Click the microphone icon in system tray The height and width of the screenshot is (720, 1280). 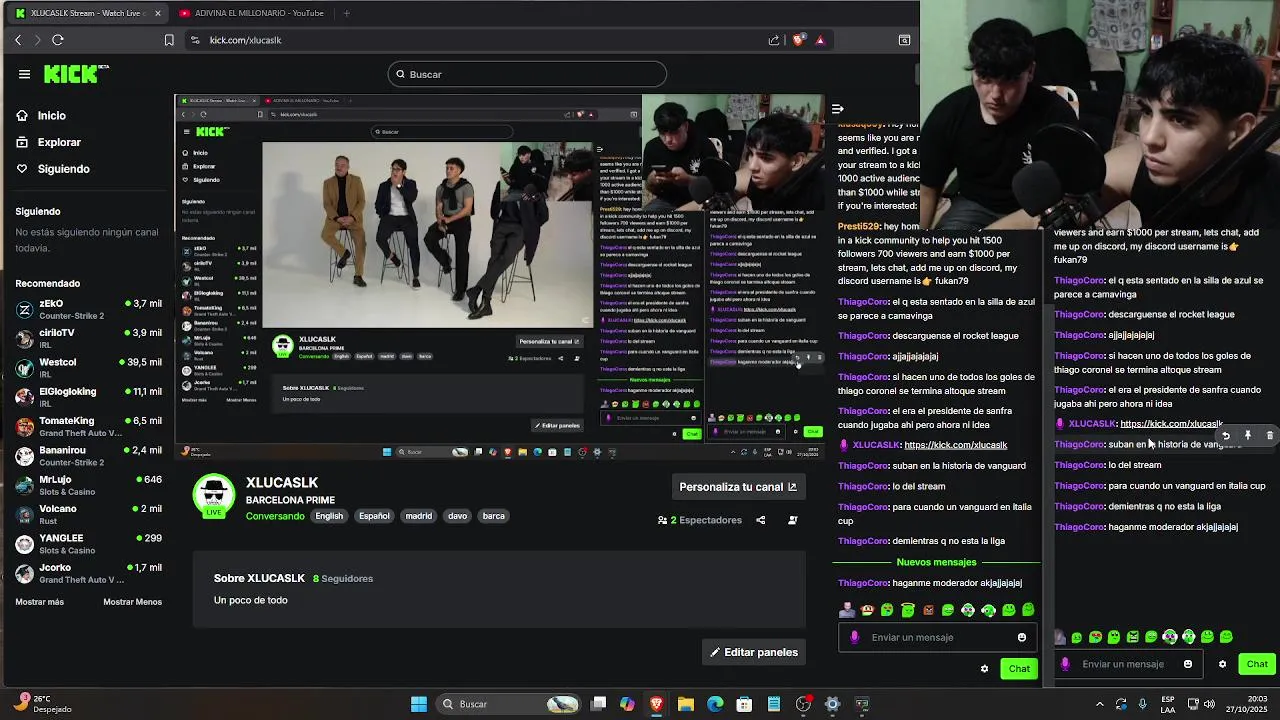click(x=1142, y=704)
